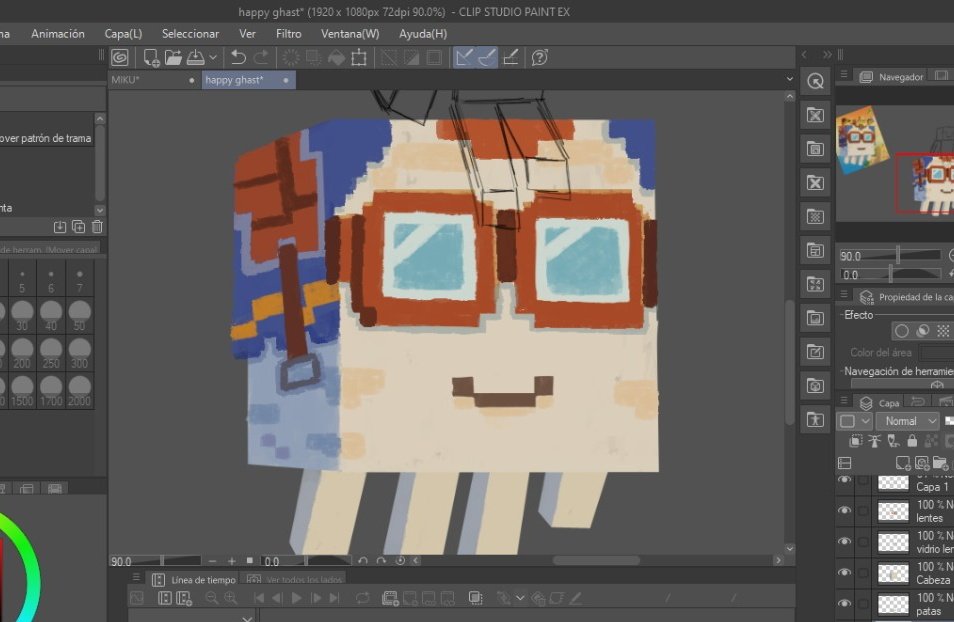Open the Seleccionar menu
954x622 pixels.
190,34
